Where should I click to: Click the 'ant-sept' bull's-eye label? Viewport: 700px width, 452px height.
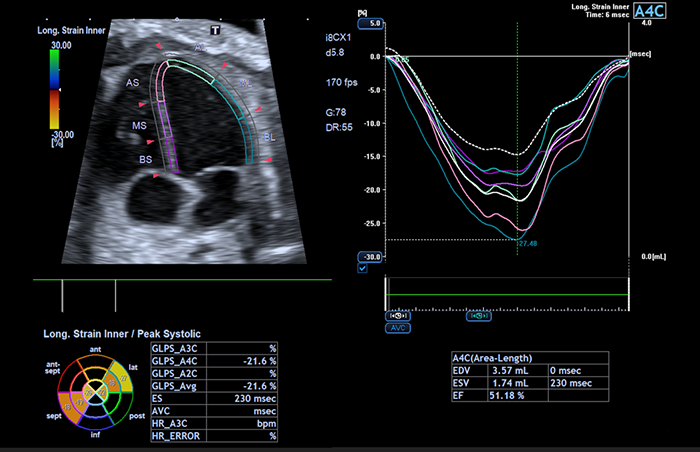pyautogui.click(x=53, y=367)
